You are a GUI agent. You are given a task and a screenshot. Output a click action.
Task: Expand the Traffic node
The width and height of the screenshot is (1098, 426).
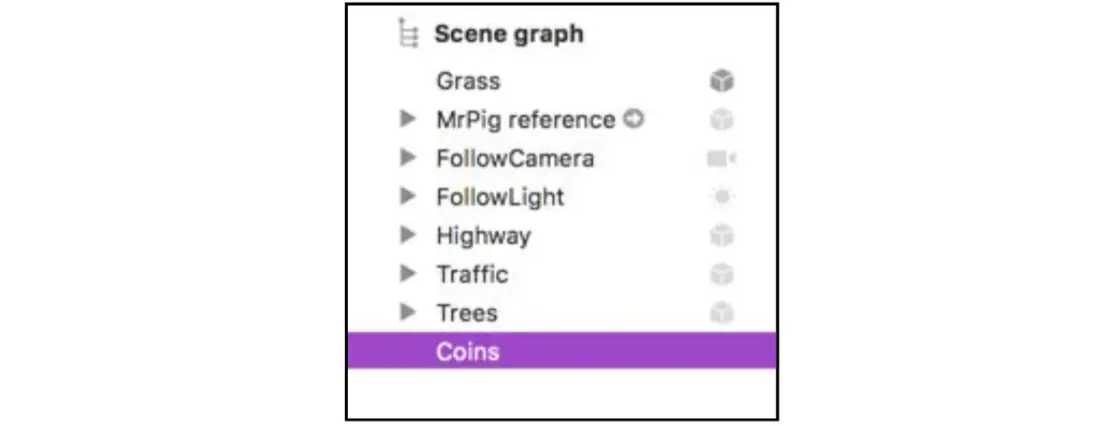click(x=407, y=274)
